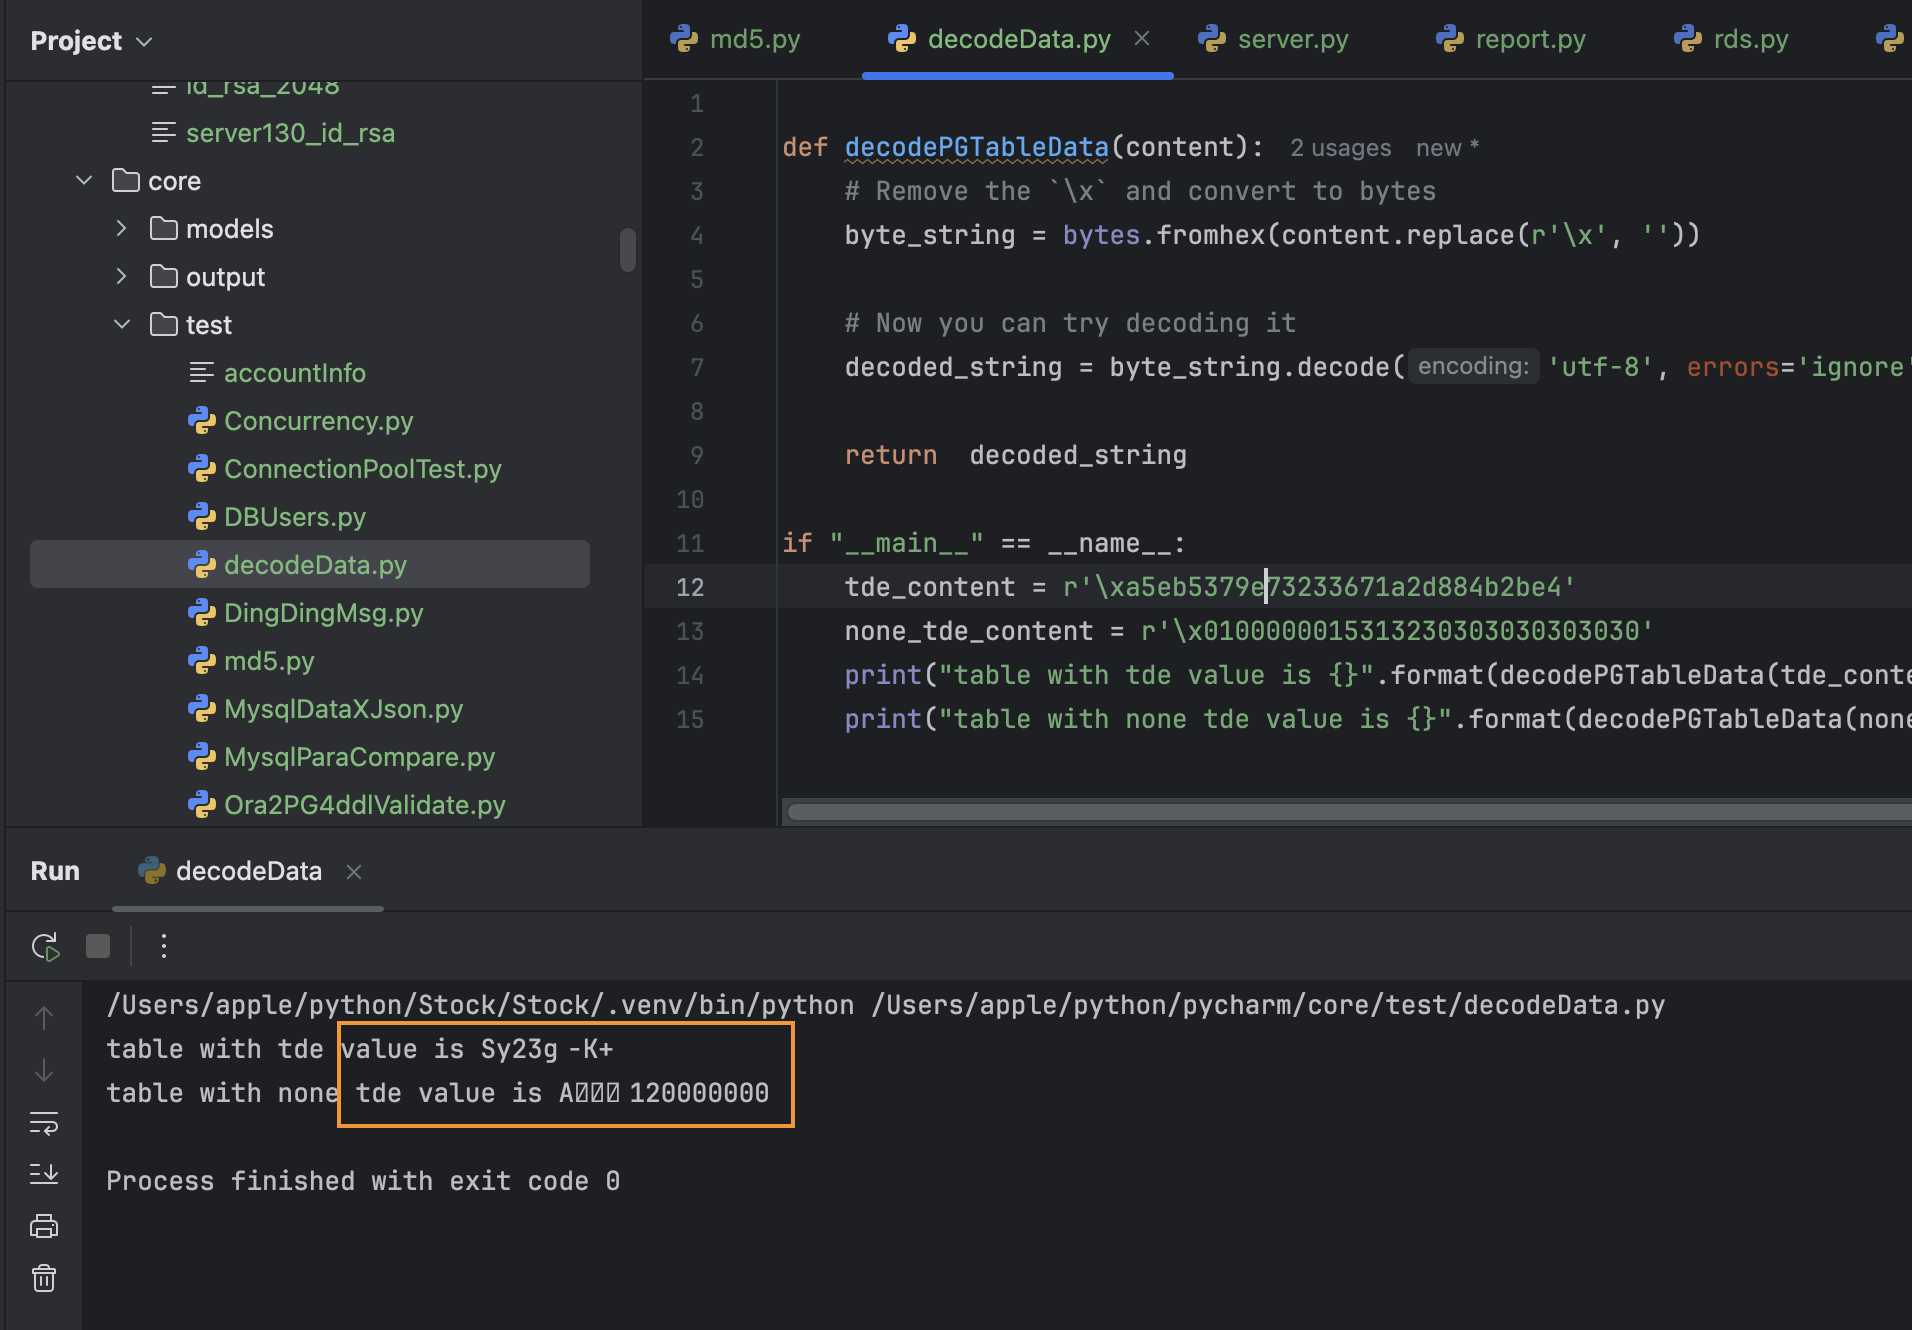The height and width of the screenshot is (1330, 1912).
Task: Click the editor horizontal scrollbar
Action: click(x=1340, y=812)
